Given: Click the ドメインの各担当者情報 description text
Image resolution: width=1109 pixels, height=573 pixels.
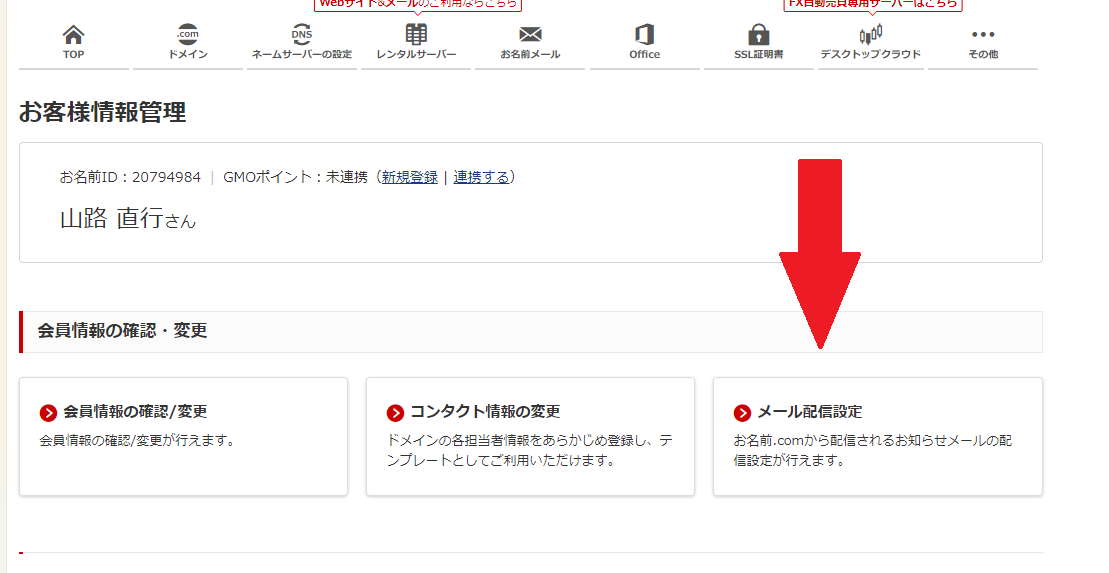Looking at the screenshot, I should [x=530, y=451].
